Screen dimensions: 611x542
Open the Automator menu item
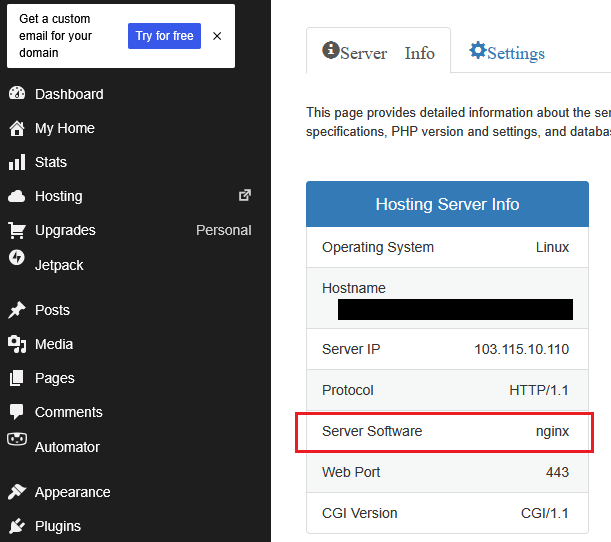point(67,447)
